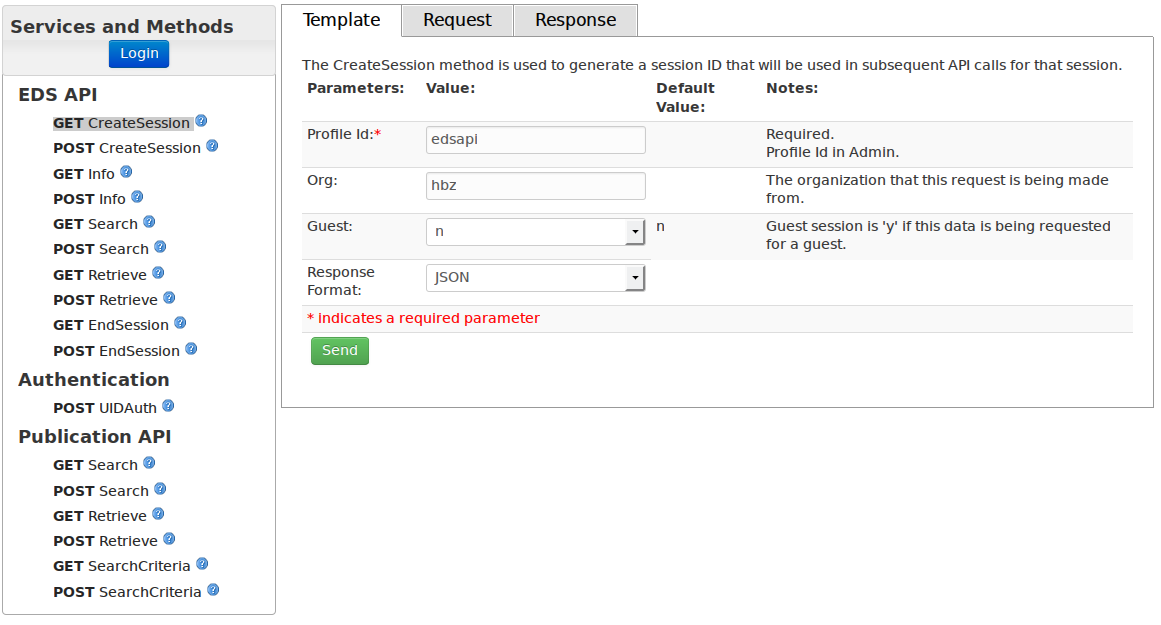Switch to the Request tab
Viewport: 1161px width, 625px height.
point(457,20)
